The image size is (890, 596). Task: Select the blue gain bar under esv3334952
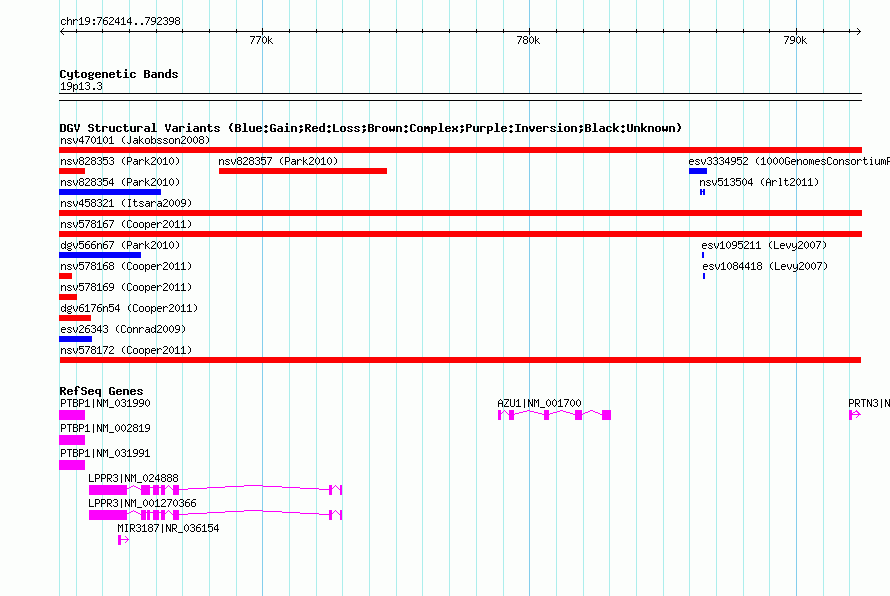698,171
